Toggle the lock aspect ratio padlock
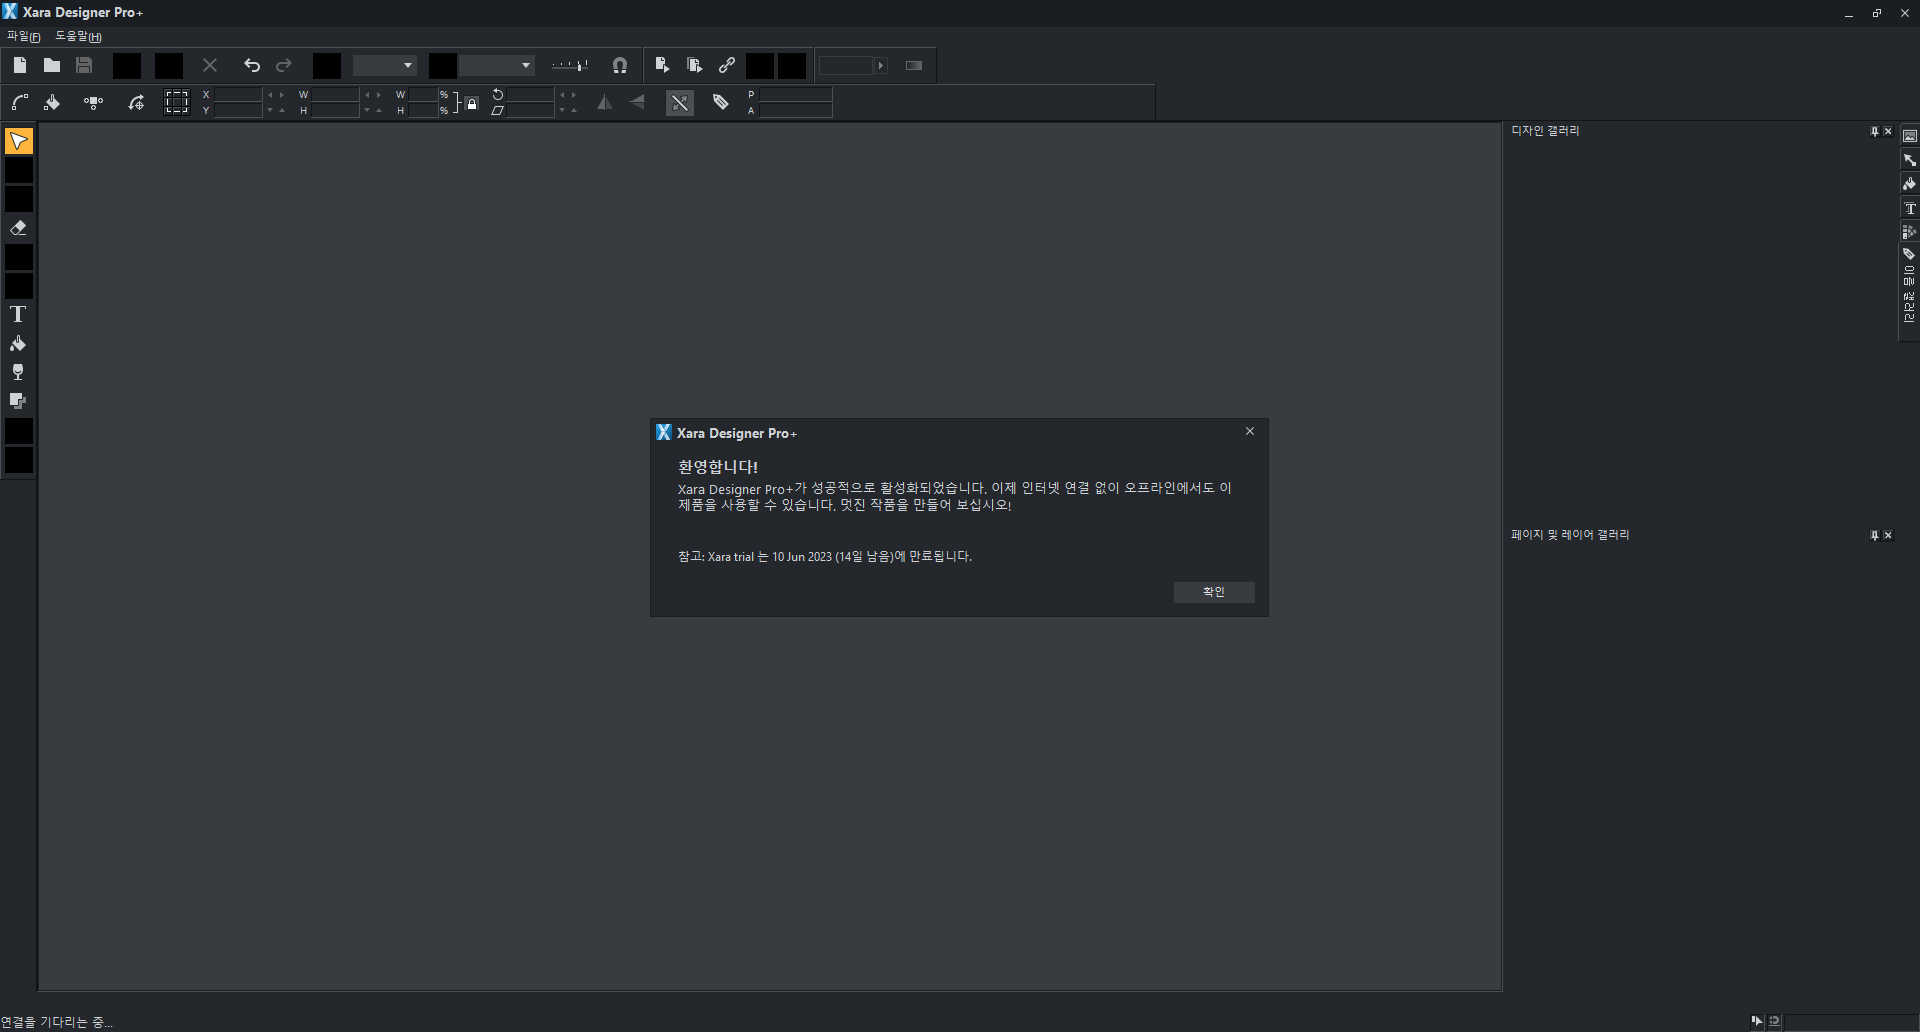1920x1032 pixels. (x=472, y=102)
